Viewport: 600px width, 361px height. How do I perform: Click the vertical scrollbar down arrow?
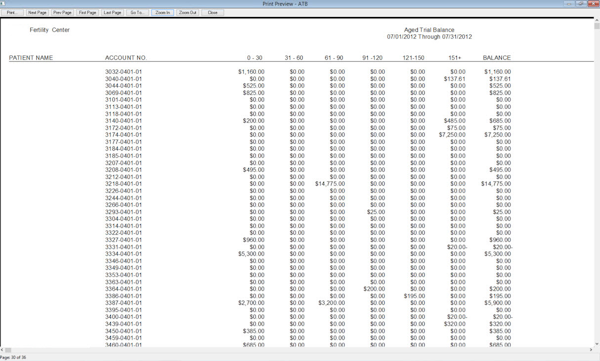pos(597,344)
